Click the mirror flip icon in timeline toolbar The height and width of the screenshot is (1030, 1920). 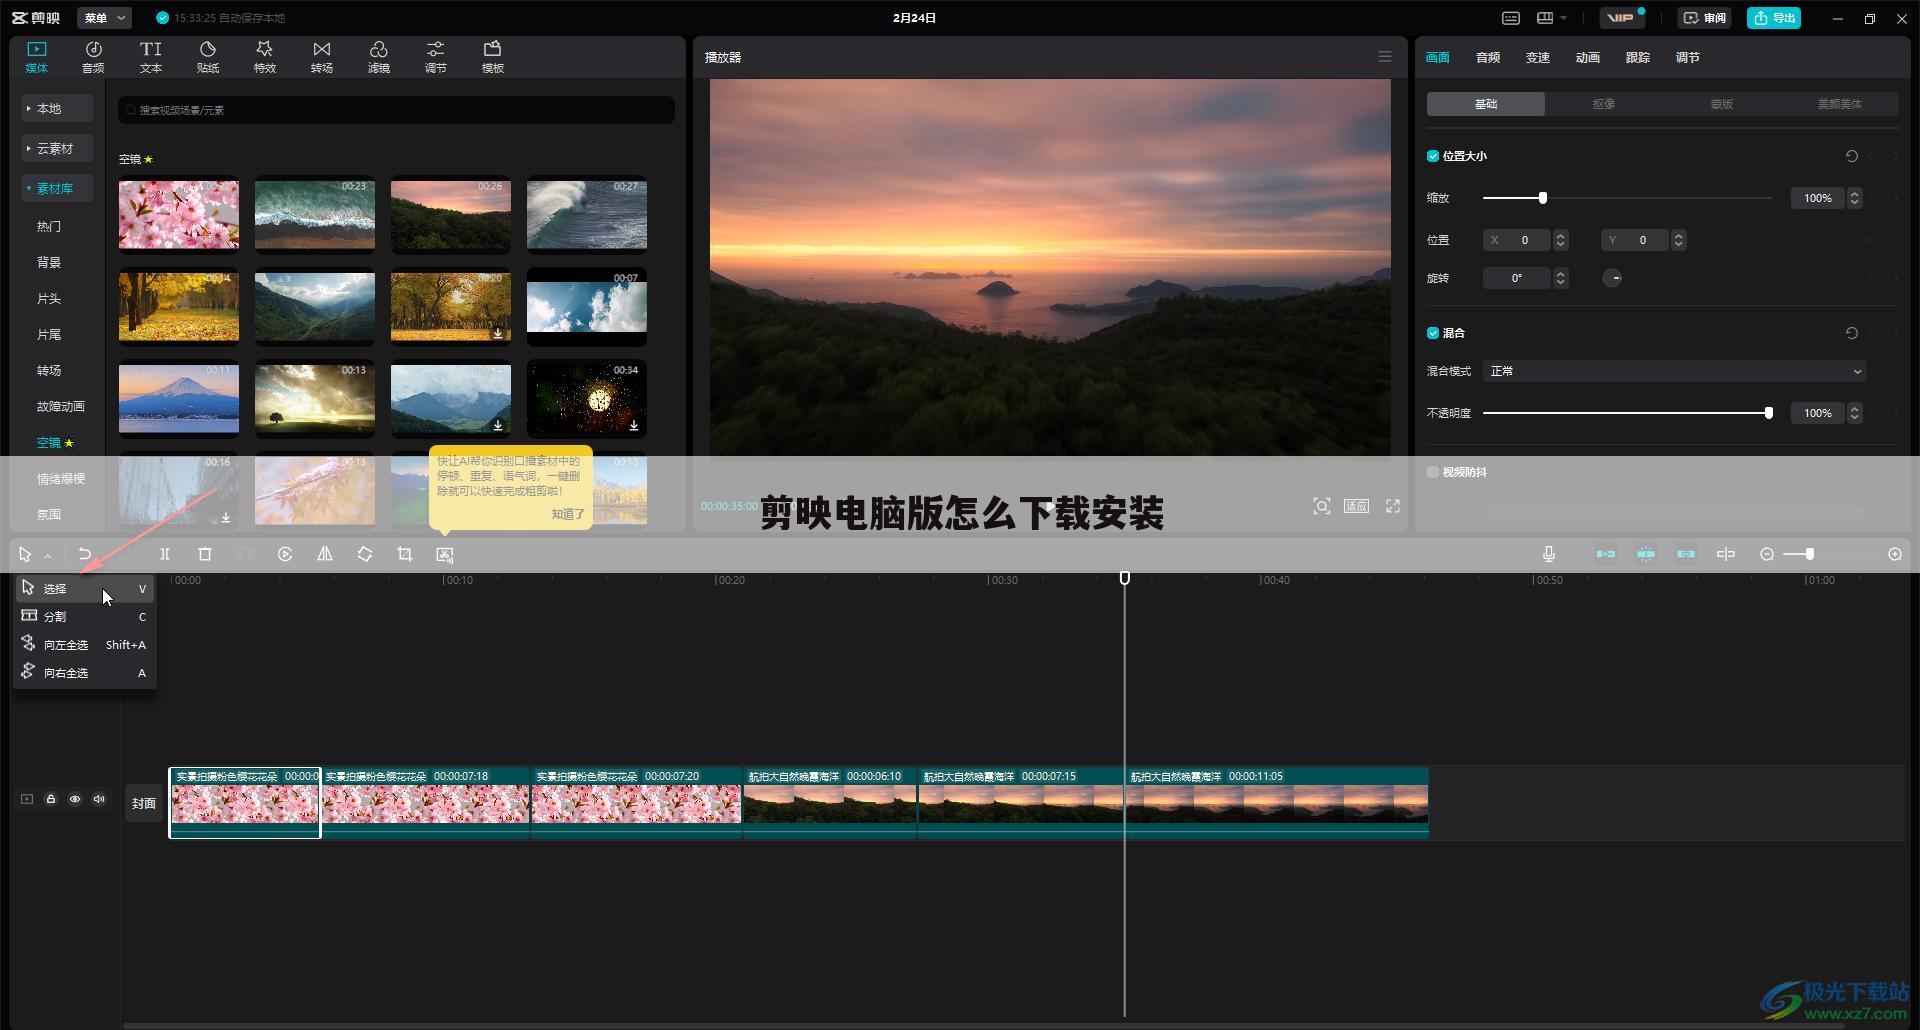point(325,554)
